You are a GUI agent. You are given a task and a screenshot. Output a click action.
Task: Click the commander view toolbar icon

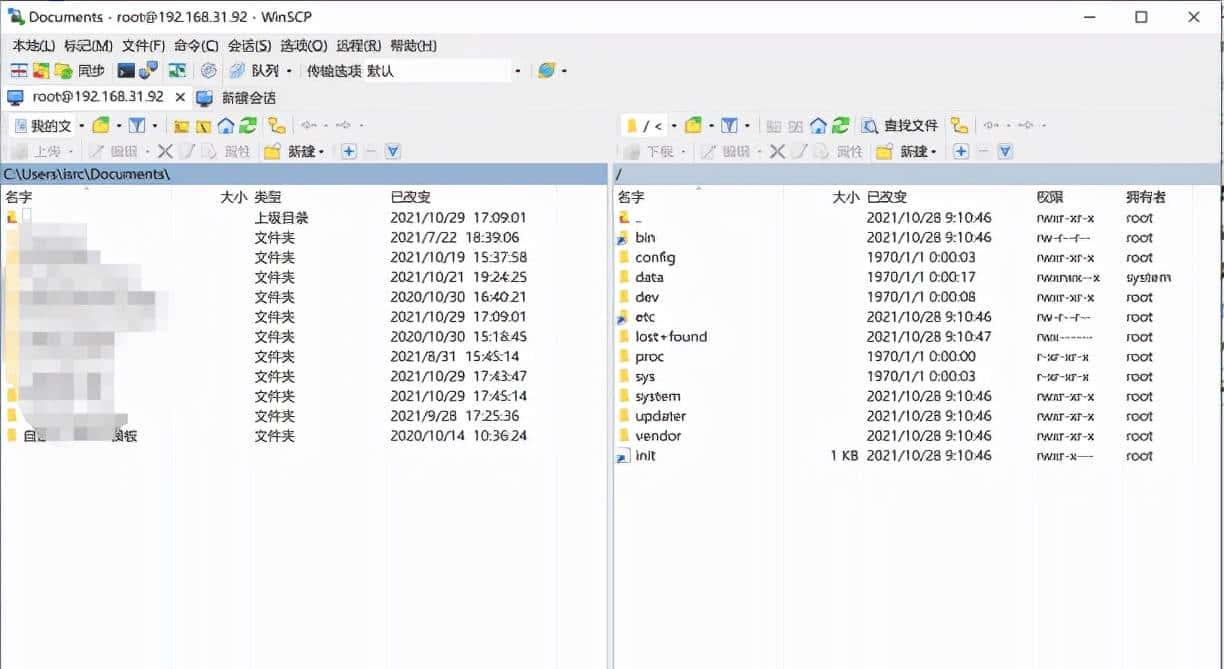coord(18,70)
